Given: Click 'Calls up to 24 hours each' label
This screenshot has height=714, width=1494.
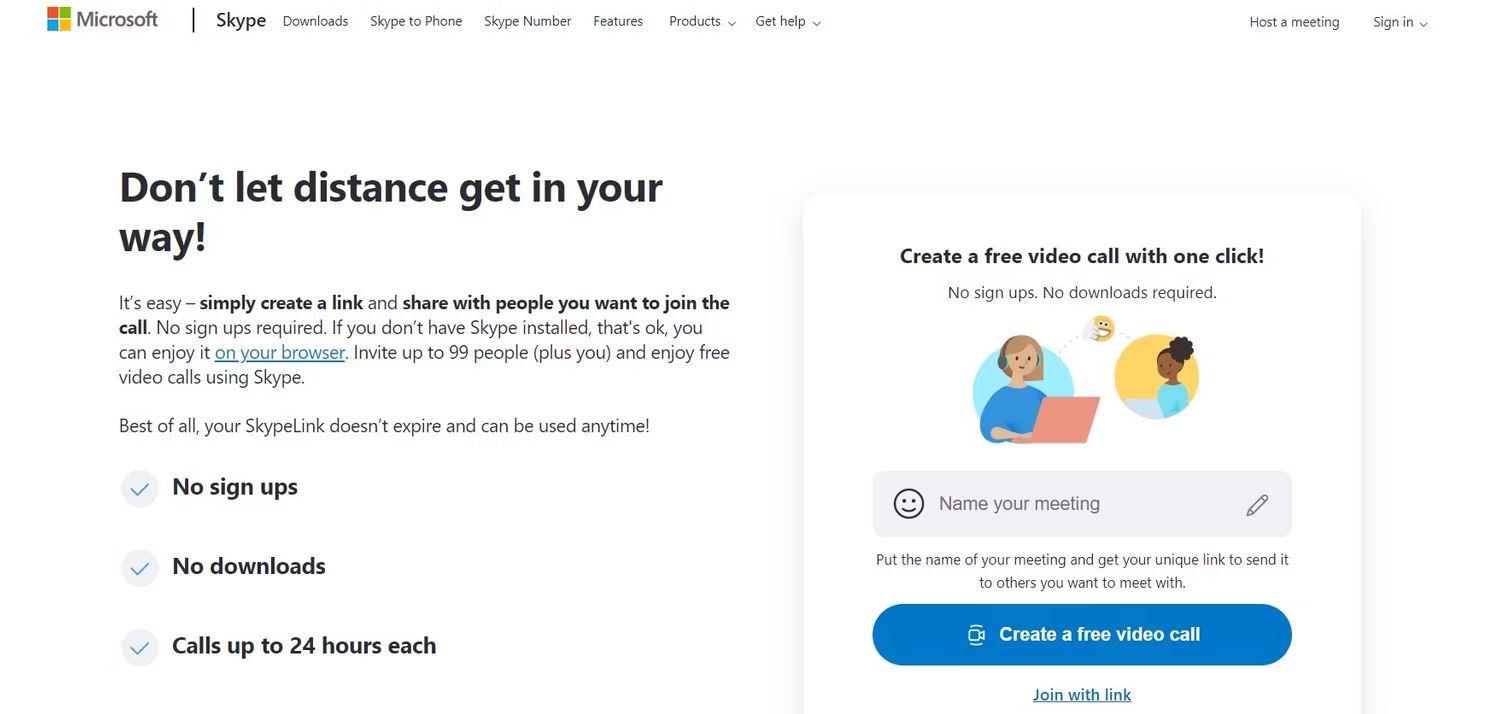Looking at the screenshot, I should pos(304,646).
